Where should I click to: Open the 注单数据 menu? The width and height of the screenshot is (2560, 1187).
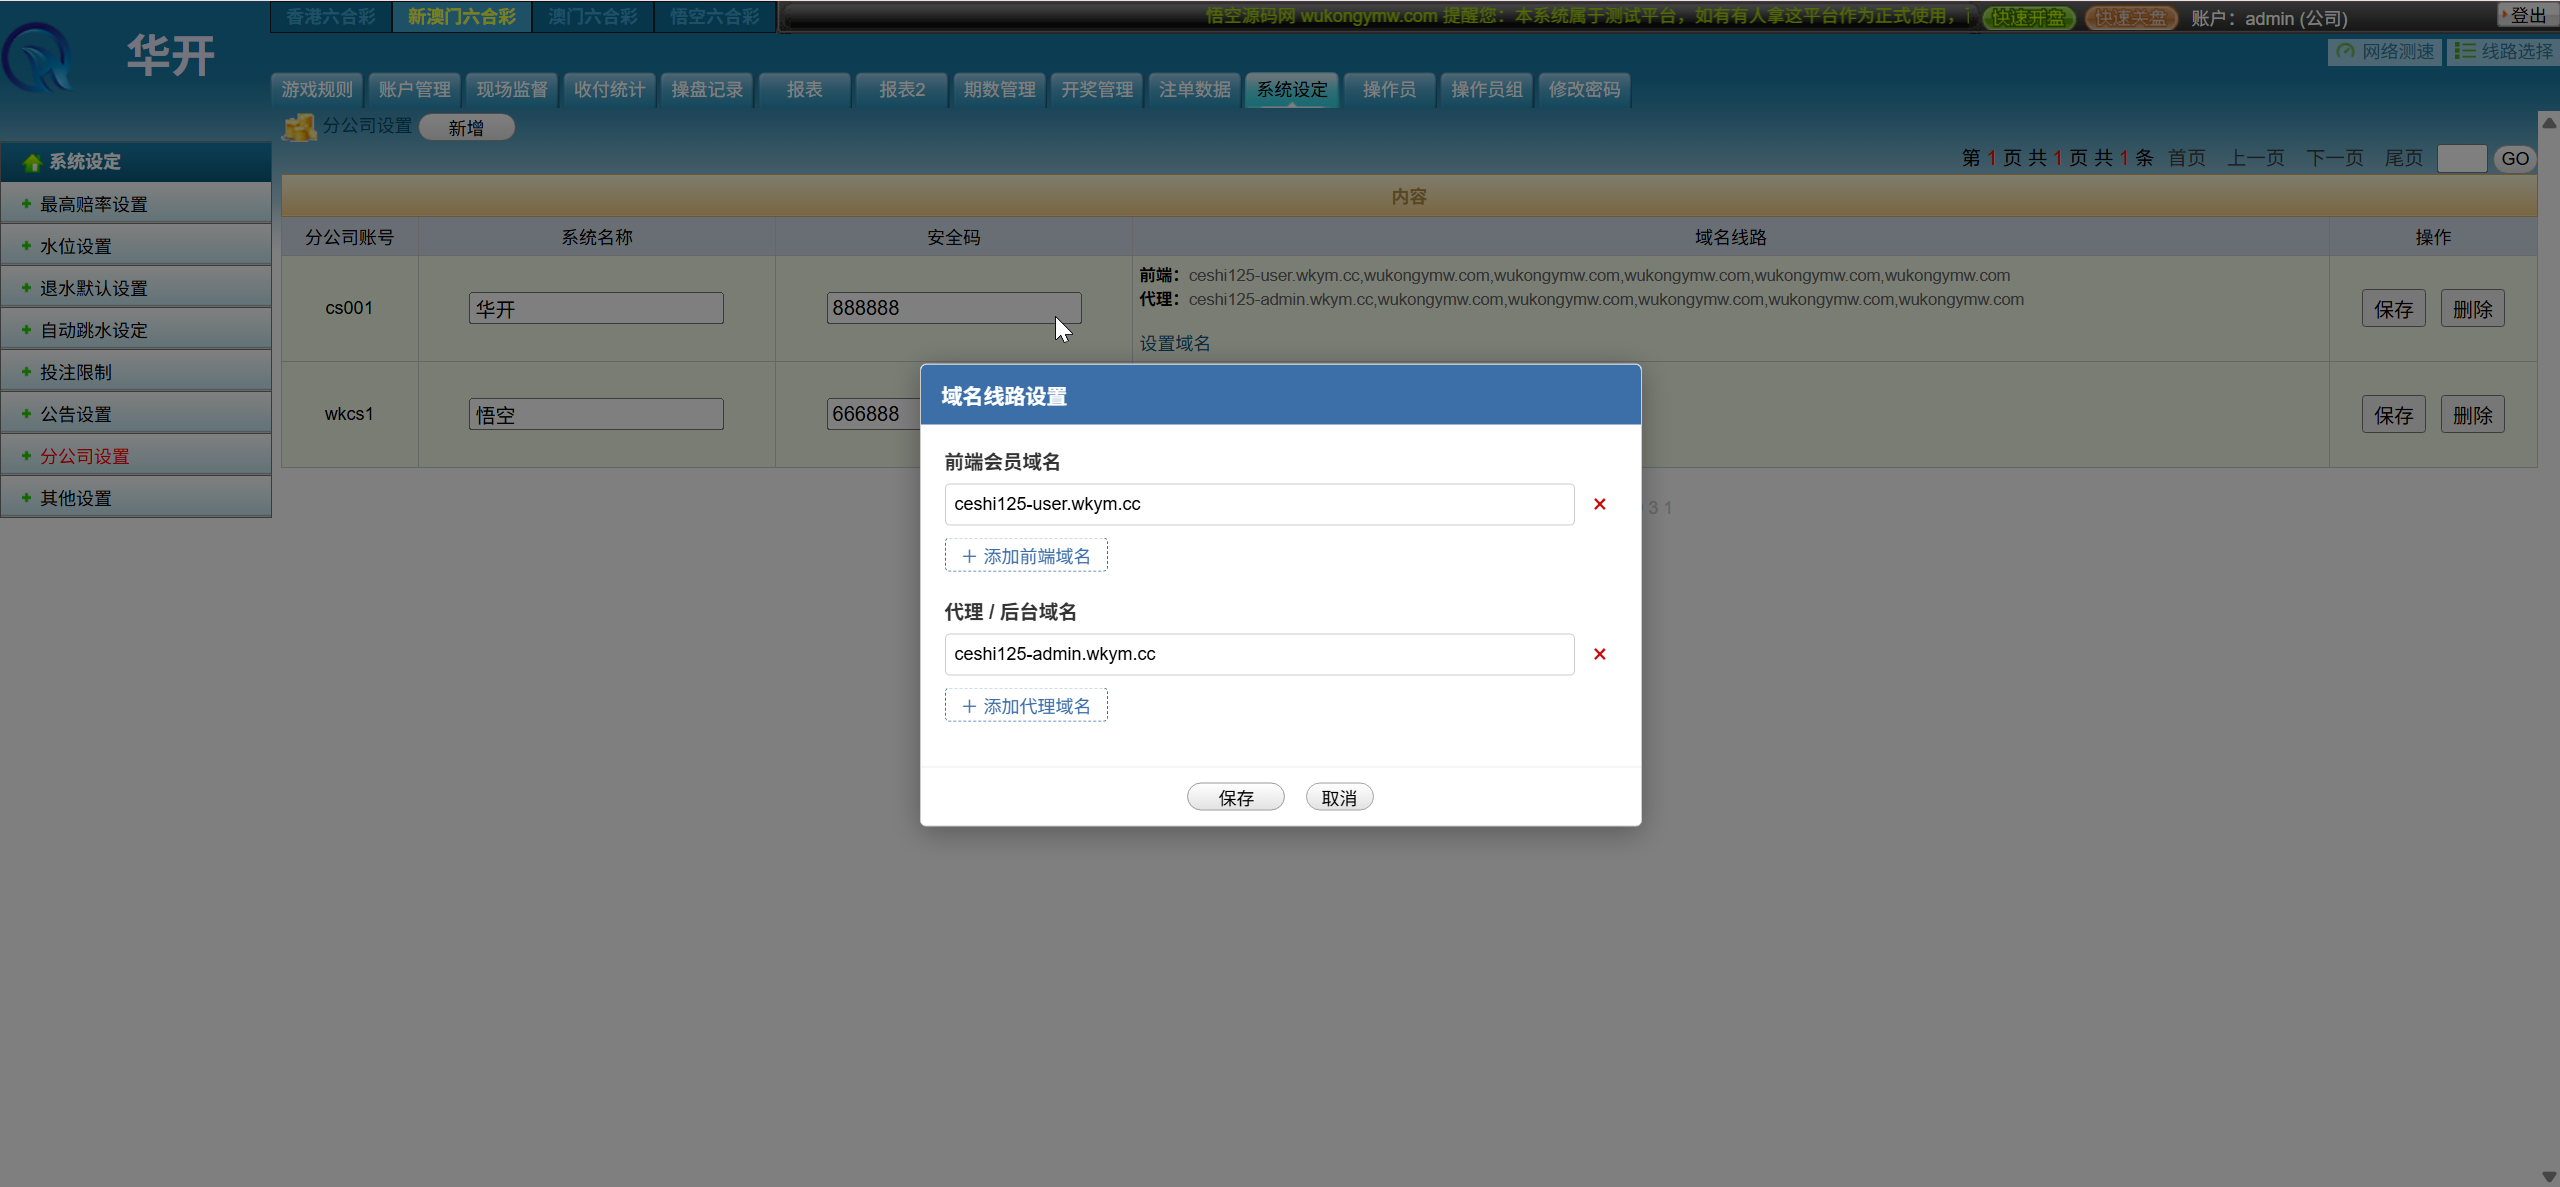(1194, 90)
